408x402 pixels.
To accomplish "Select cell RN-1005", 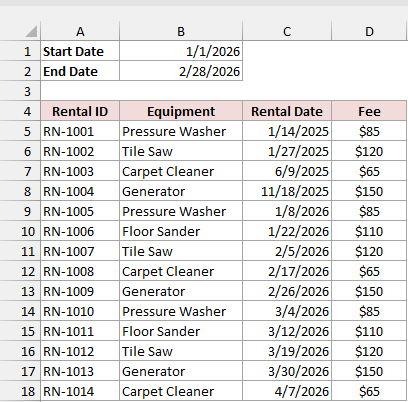I will click(x=80, y=211).
